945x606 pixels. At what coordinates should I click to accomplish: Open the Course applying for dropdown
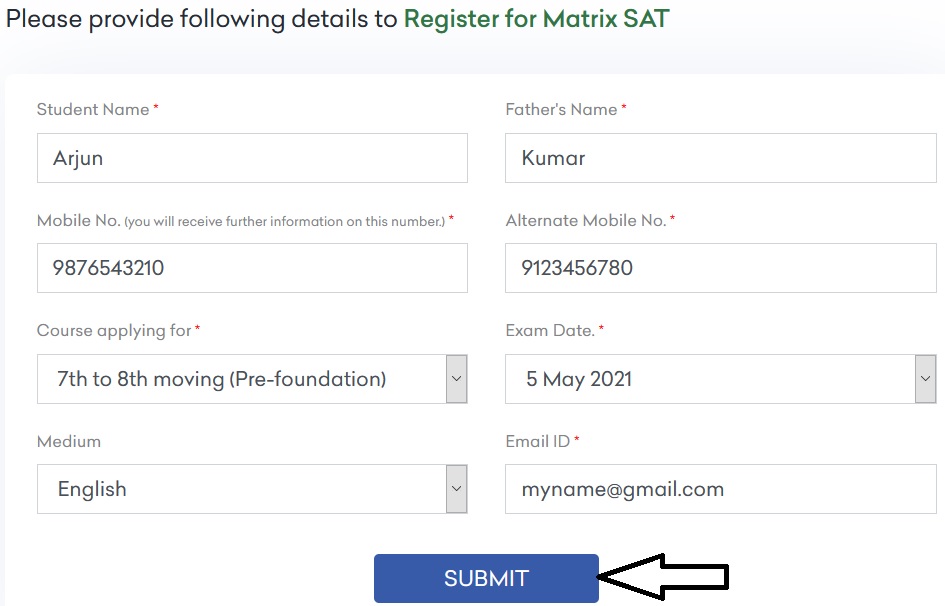[240, 379]
